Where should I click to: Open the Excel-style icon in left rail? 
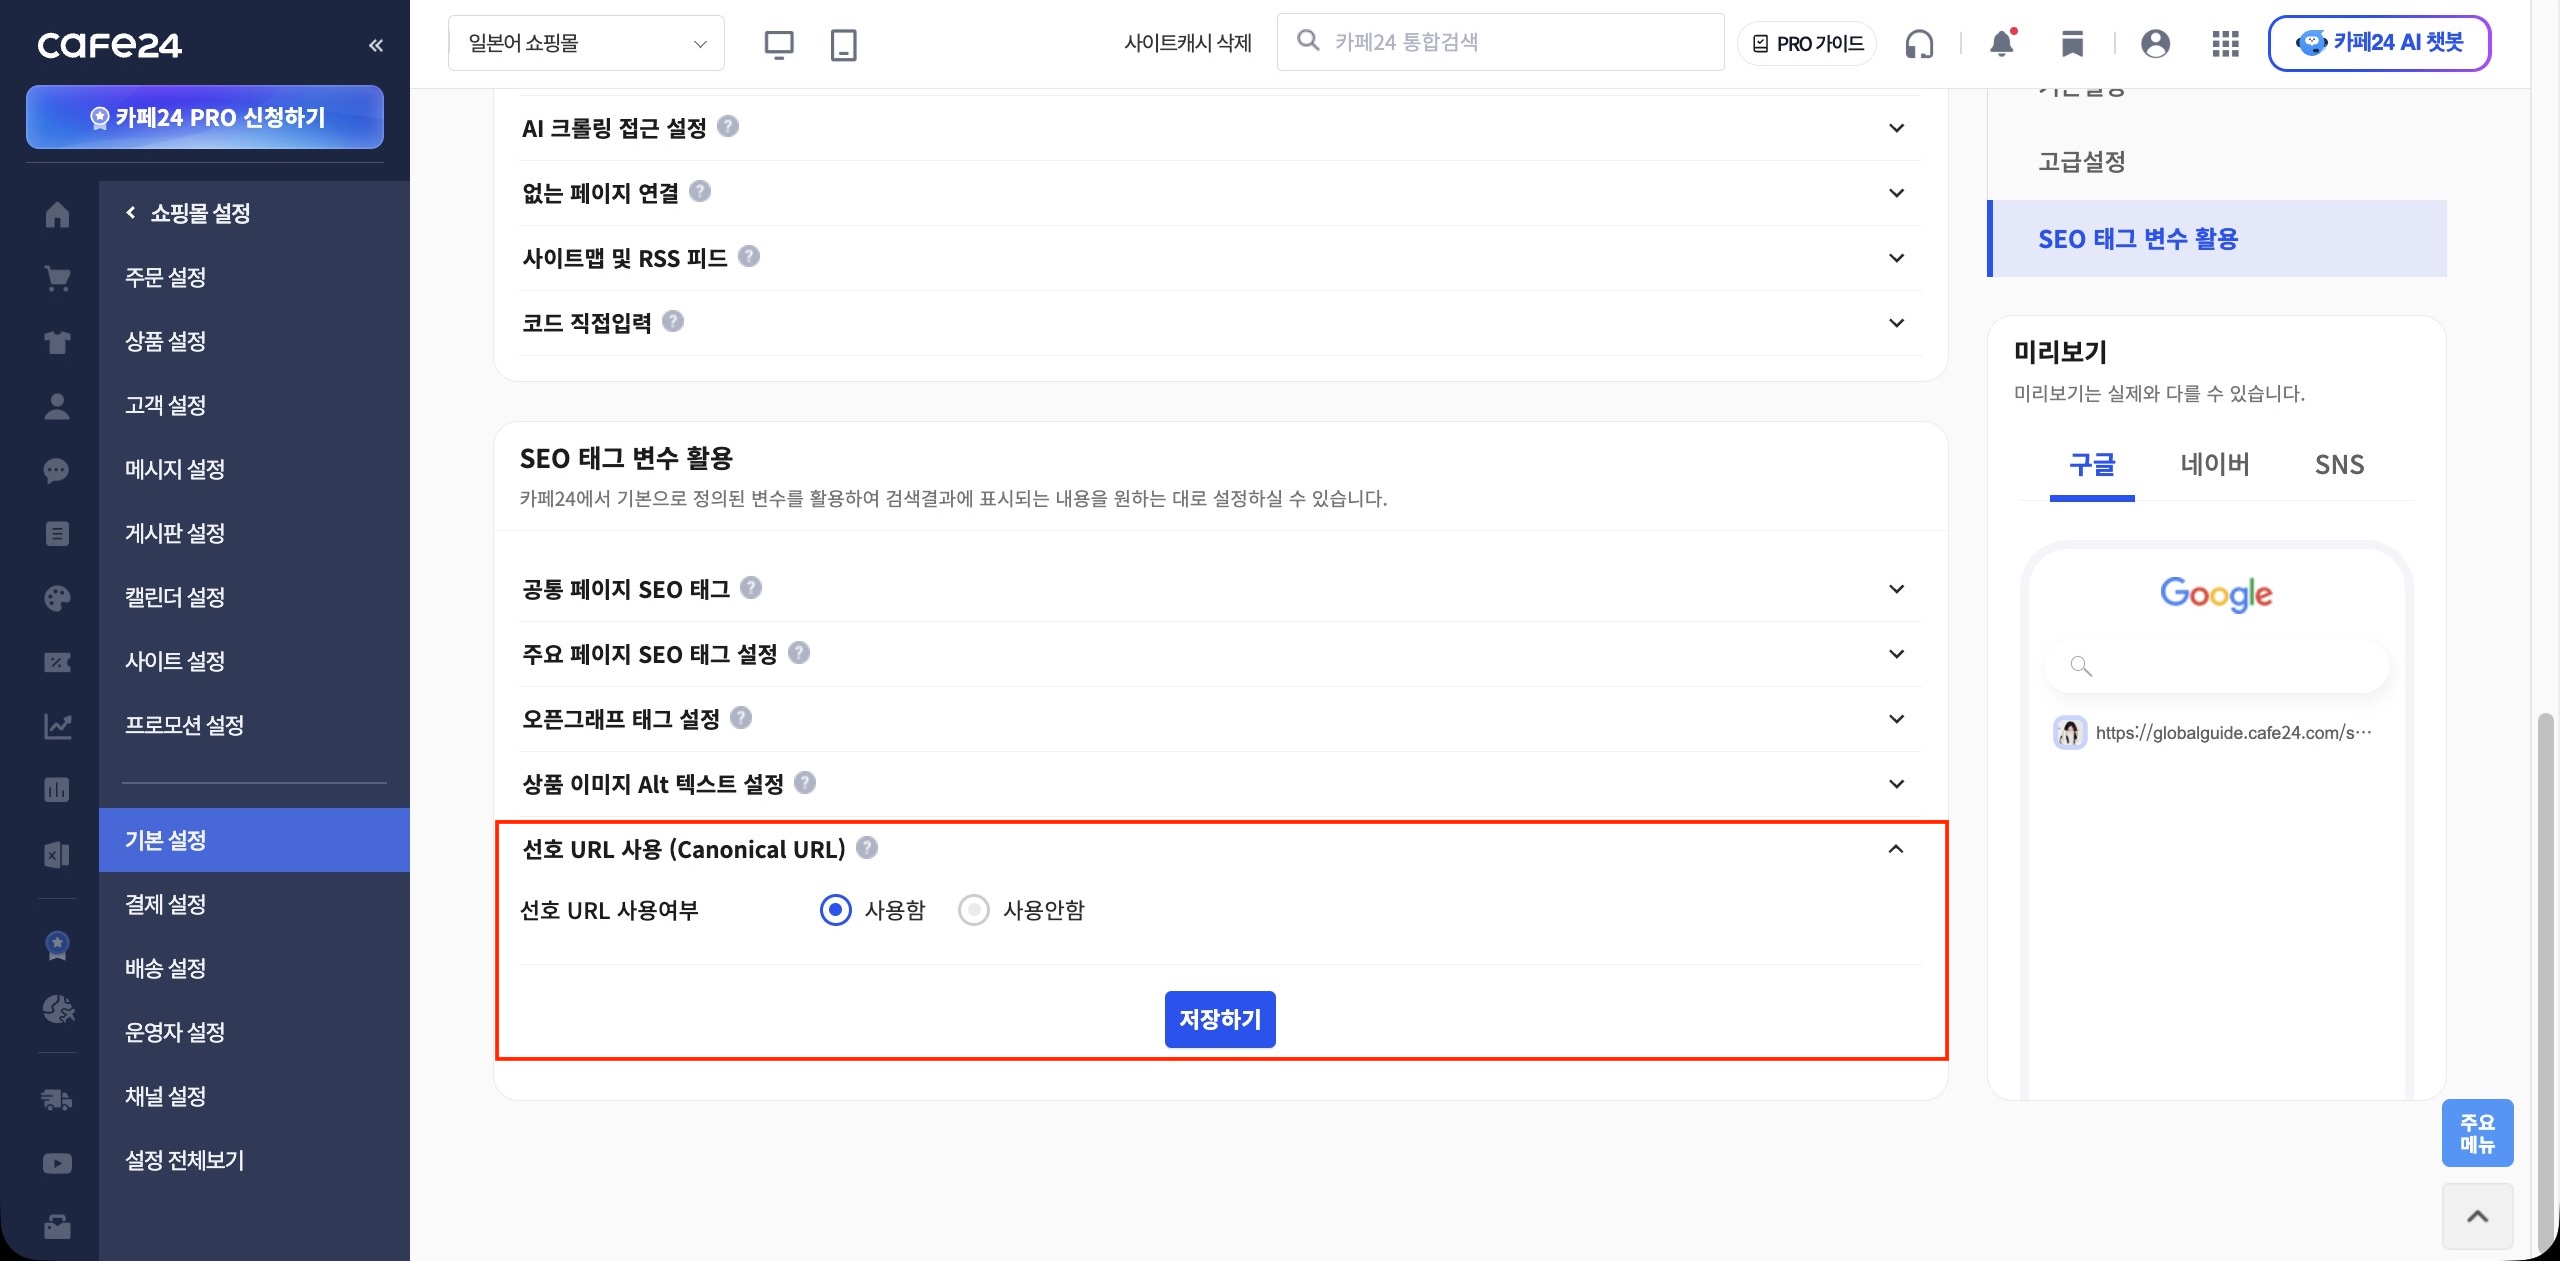pyautogui.click(x=57, y=854)
